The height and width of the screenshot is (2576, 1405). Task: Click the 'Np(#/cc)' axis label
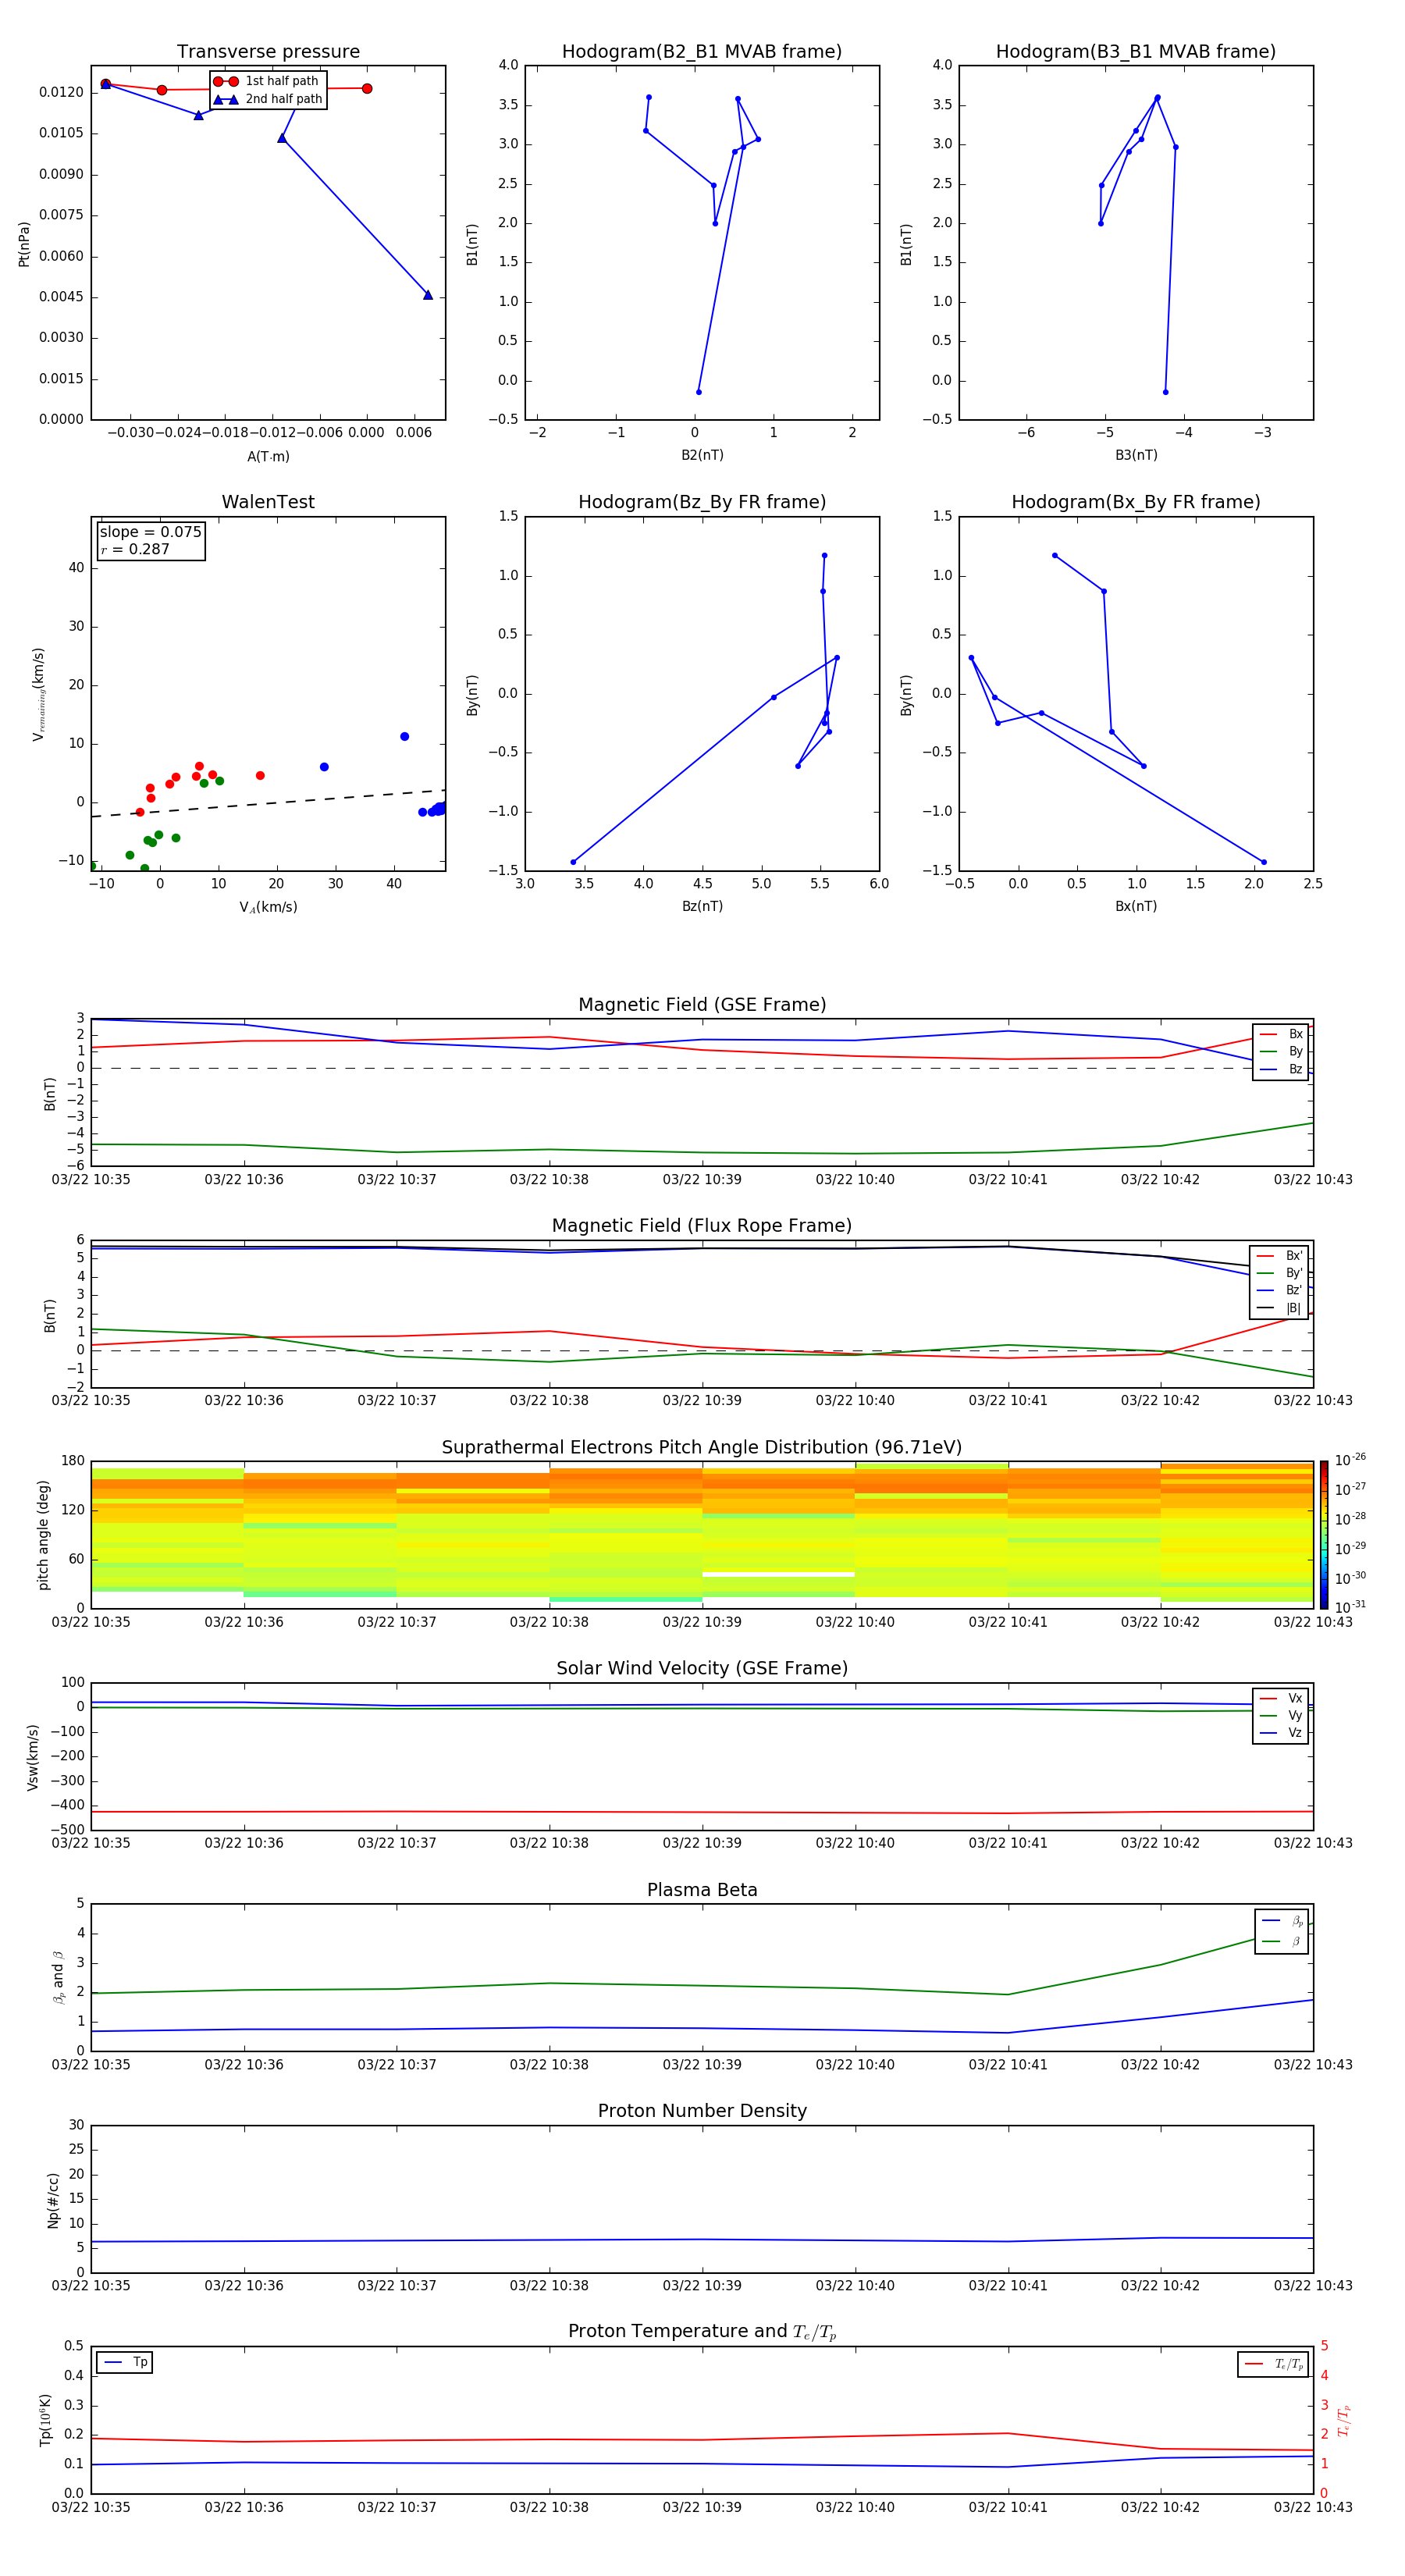(53, 2200)
